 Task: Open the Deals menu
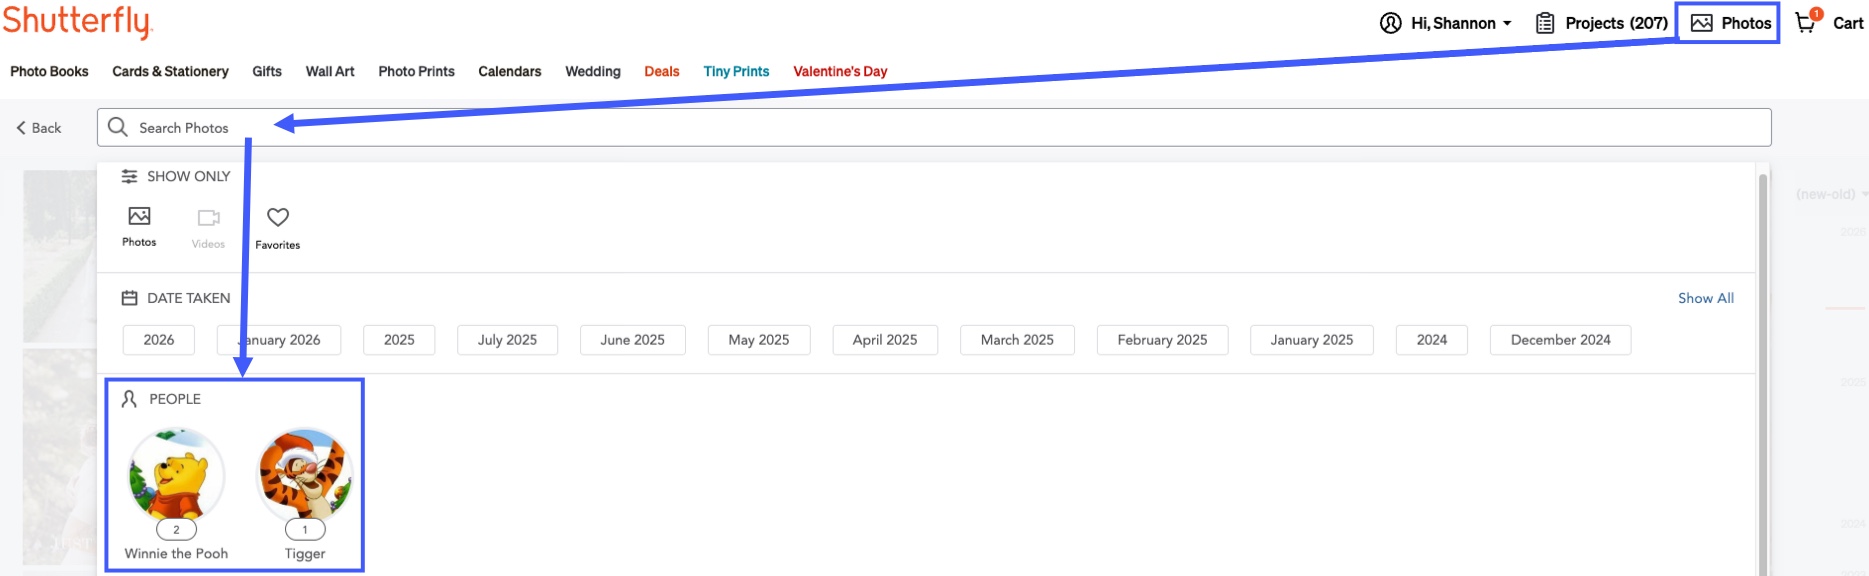click(x=662, y=71)
